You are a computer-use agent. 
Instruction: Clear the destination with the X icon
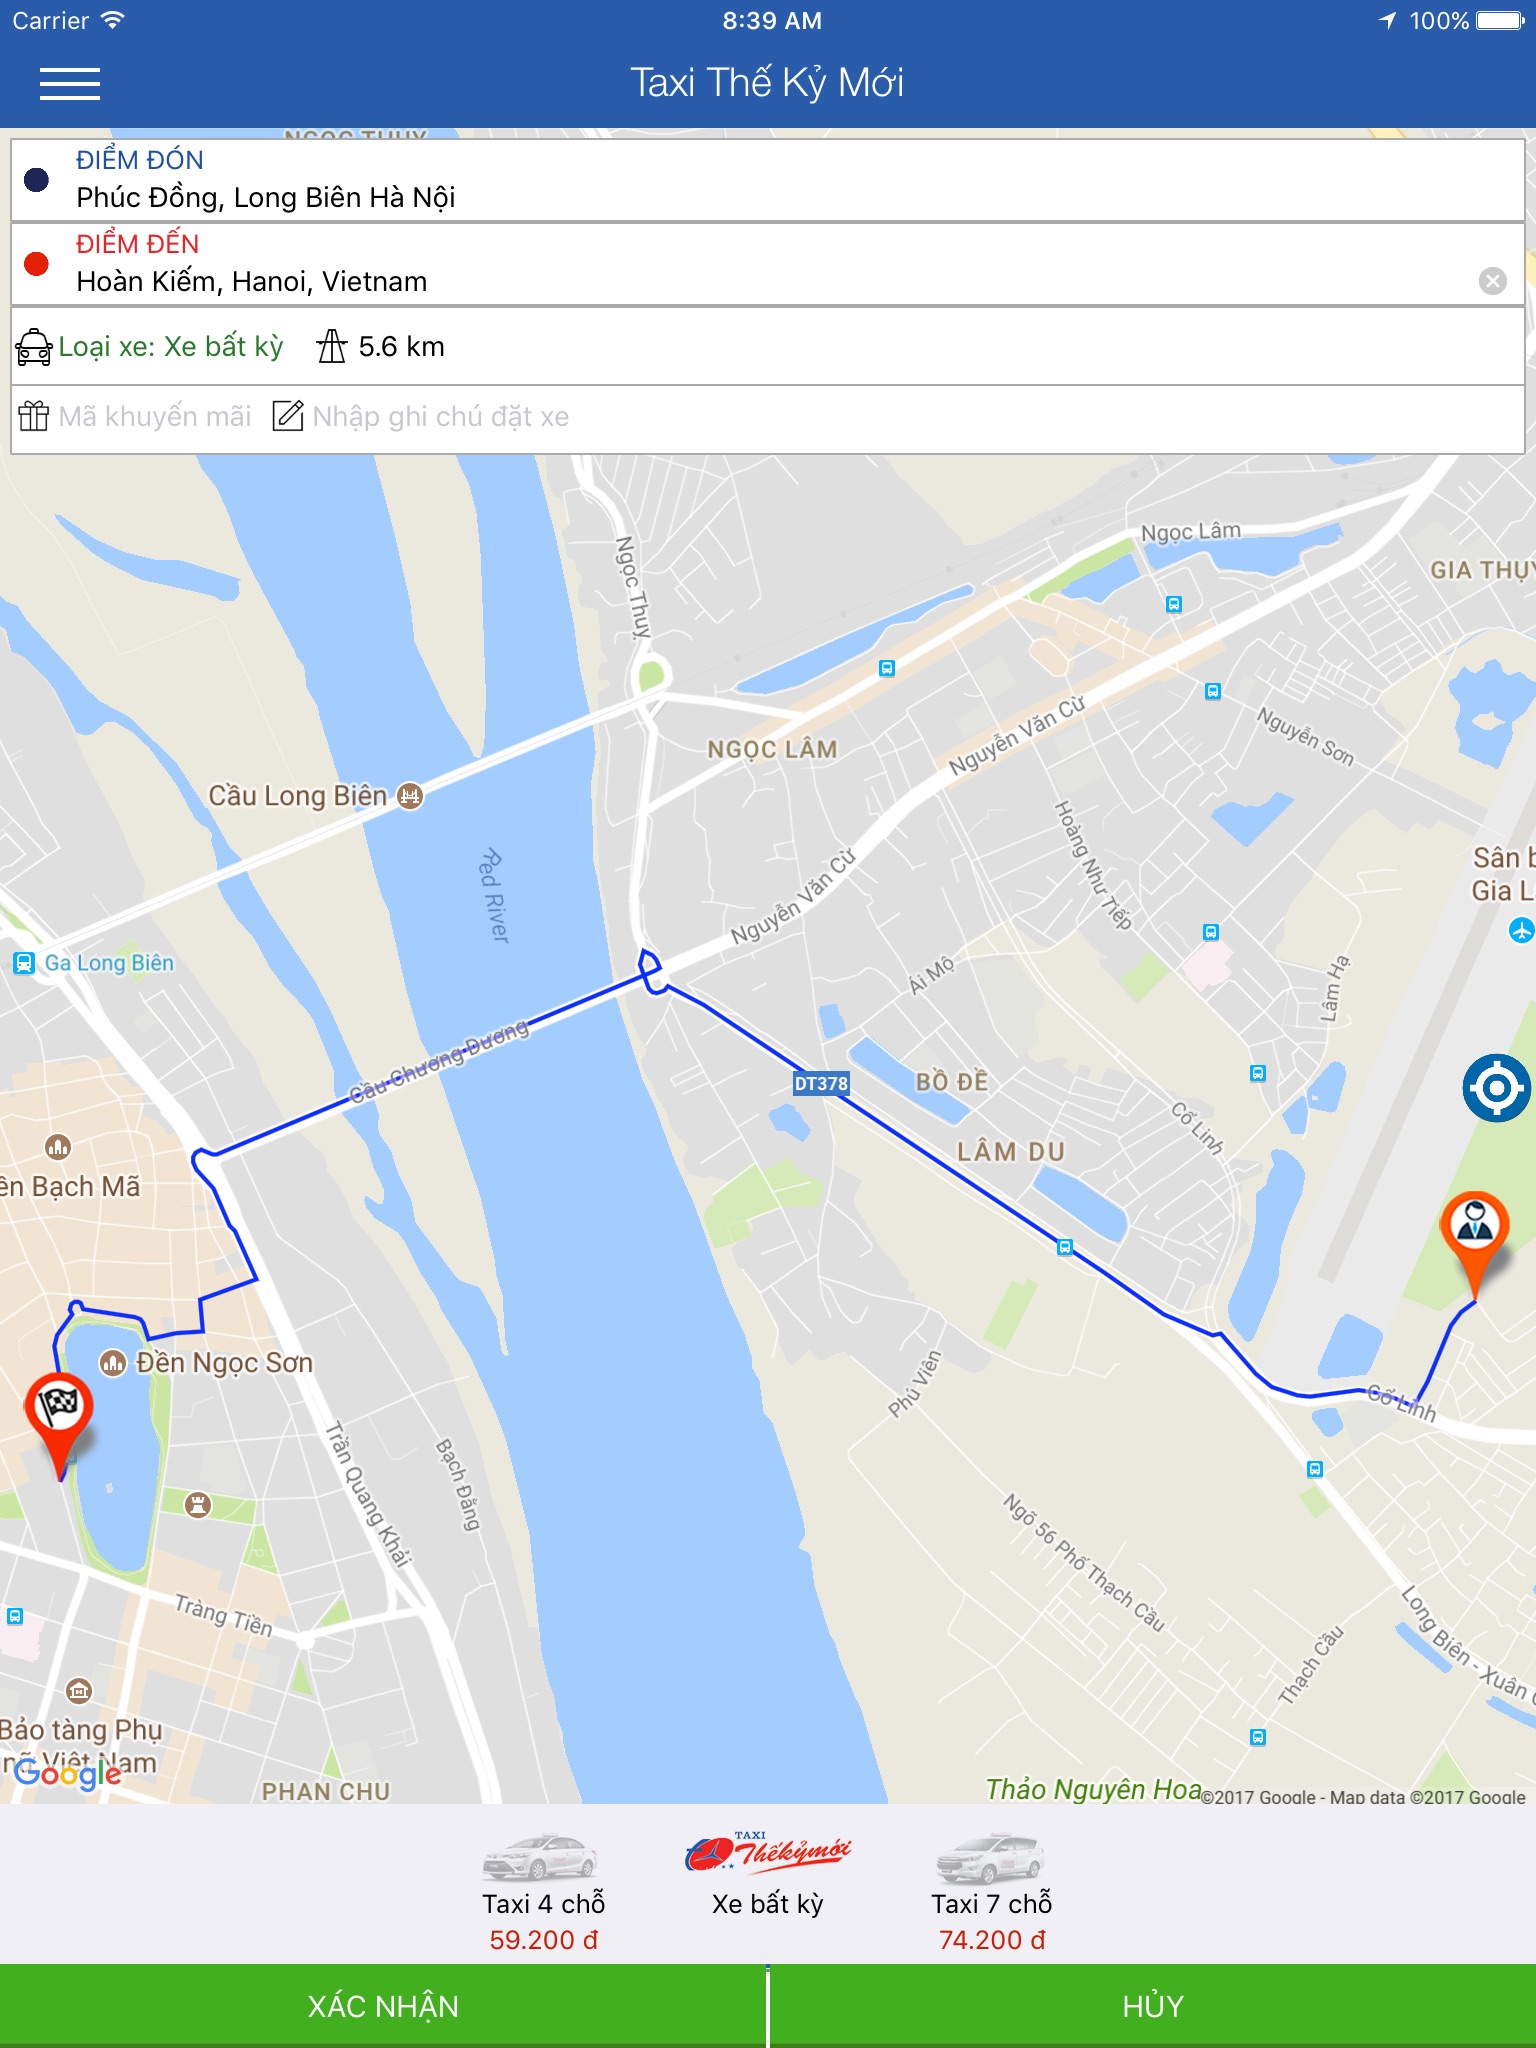1492,281
